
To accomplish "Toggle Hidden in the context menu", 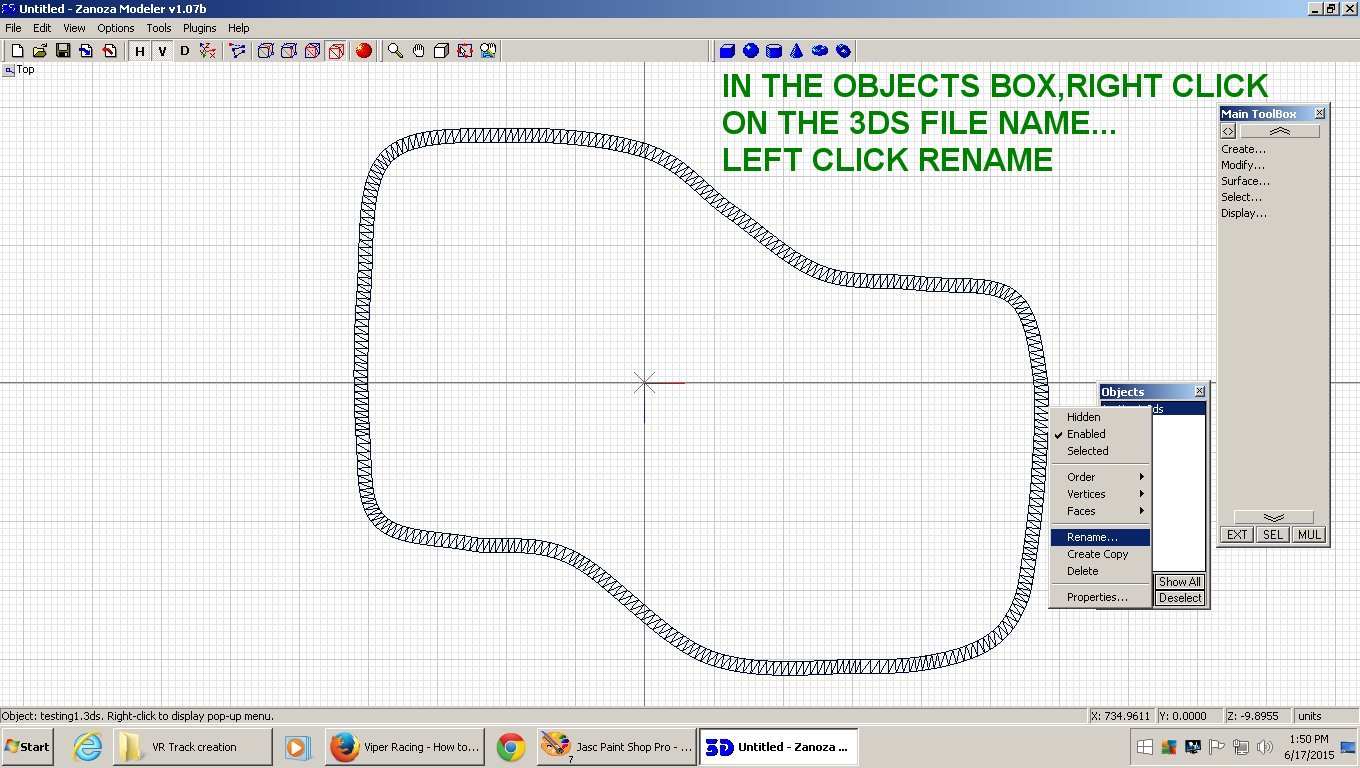I will (1101, 417).
